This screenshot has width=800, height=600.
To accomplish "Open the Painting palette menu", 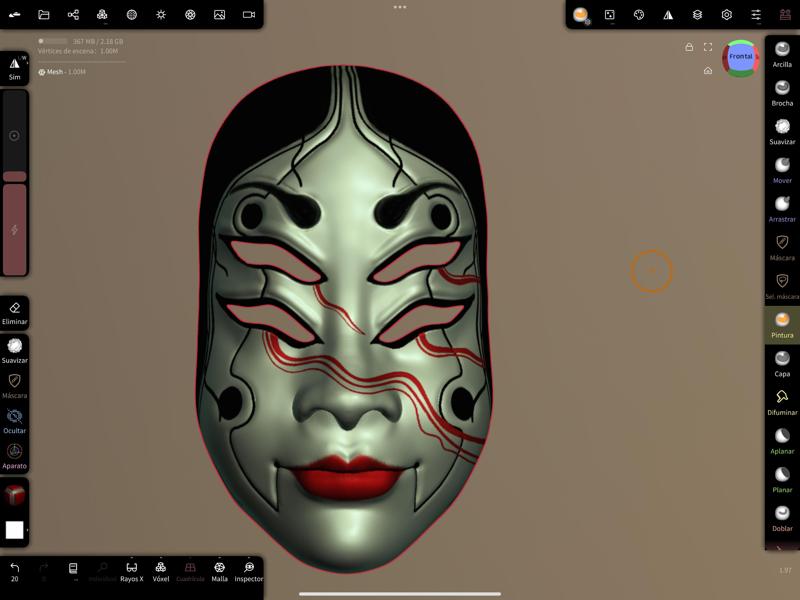I will pos(639,15).
